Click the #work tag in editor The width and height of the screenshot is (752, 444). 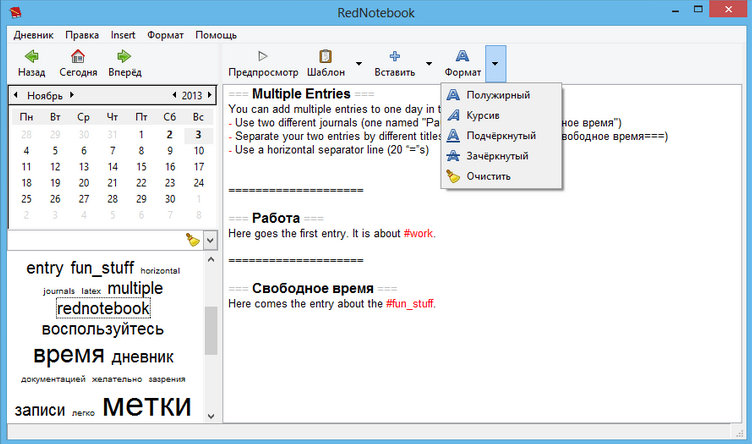(x=418, y=234)
